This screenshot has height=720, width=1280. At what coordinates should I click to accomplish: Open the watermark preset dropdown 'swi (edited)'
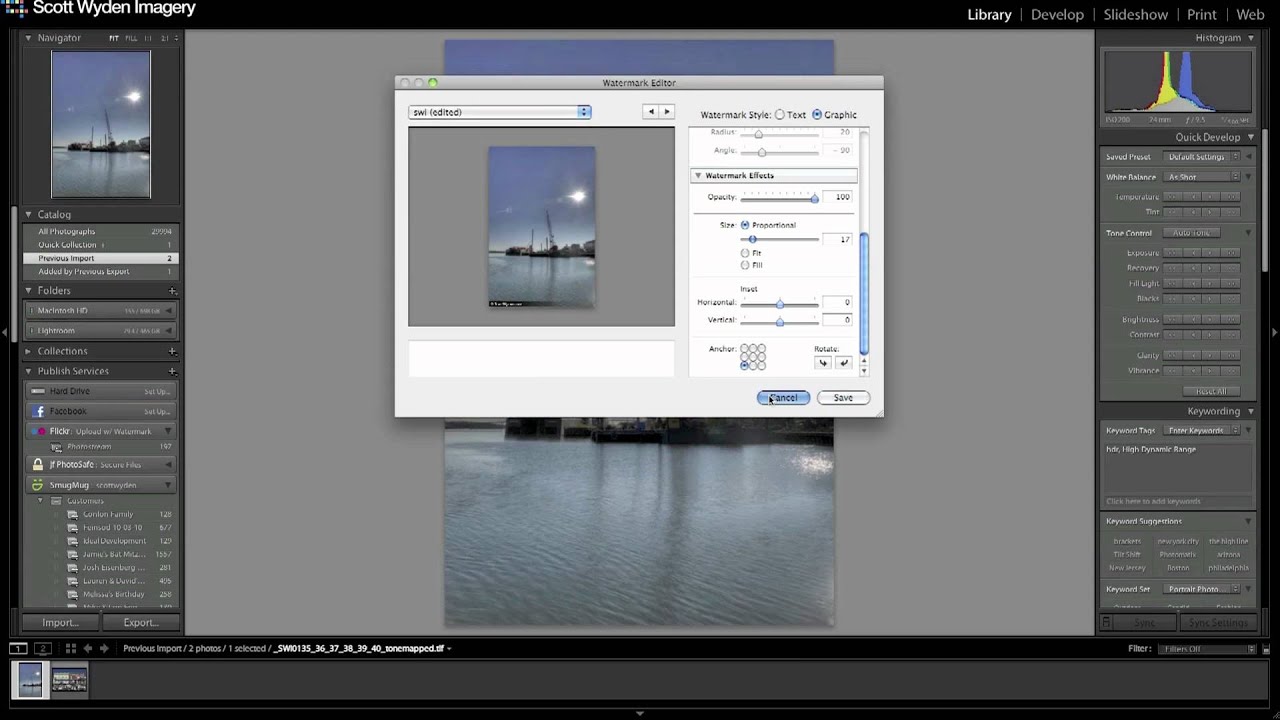(x=500, y=112)
